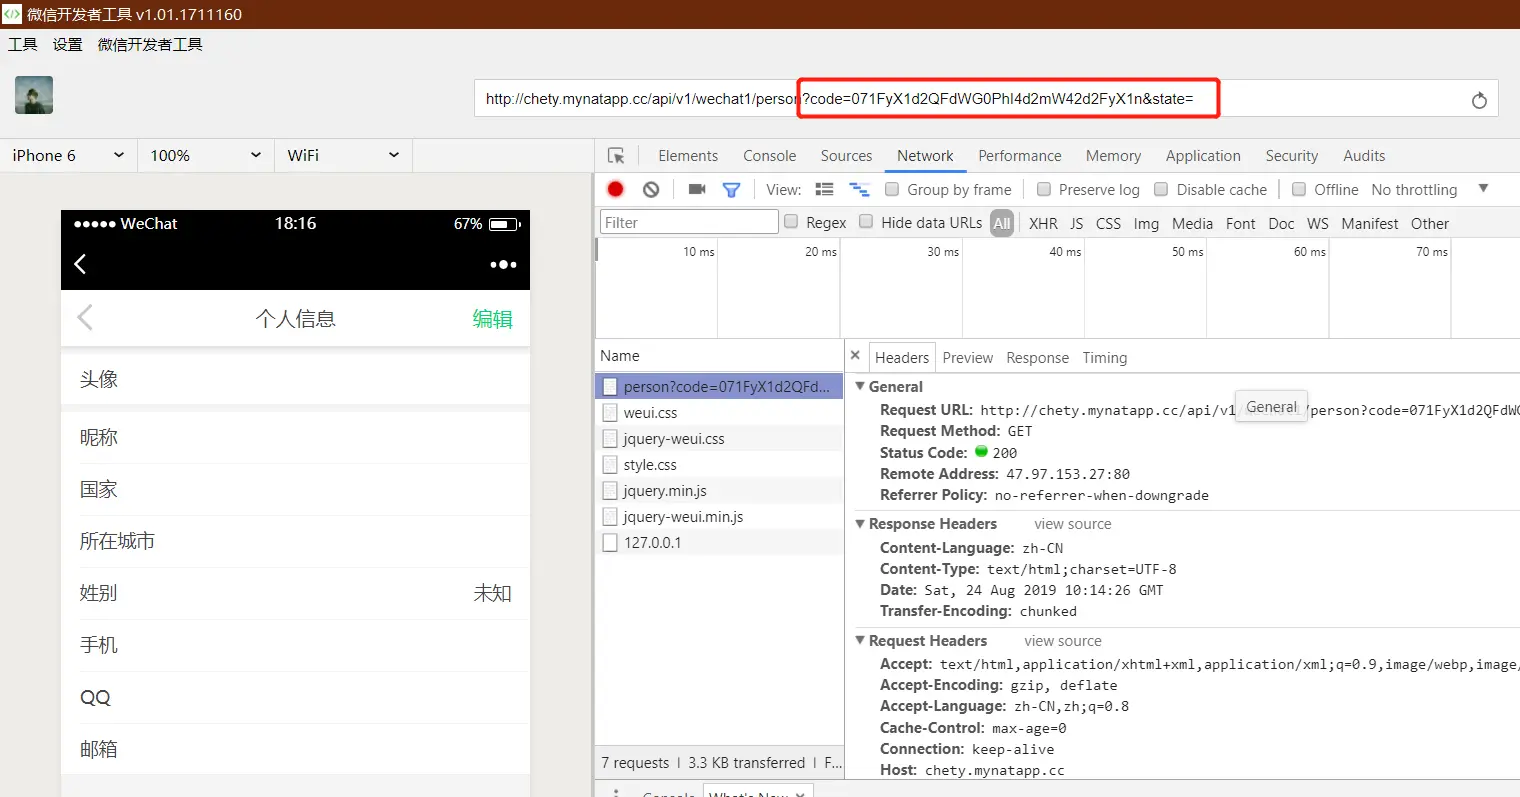The image size is (1520, 797).
Task: Show the Response tab of the request
Action: [x=1037, y=357]
